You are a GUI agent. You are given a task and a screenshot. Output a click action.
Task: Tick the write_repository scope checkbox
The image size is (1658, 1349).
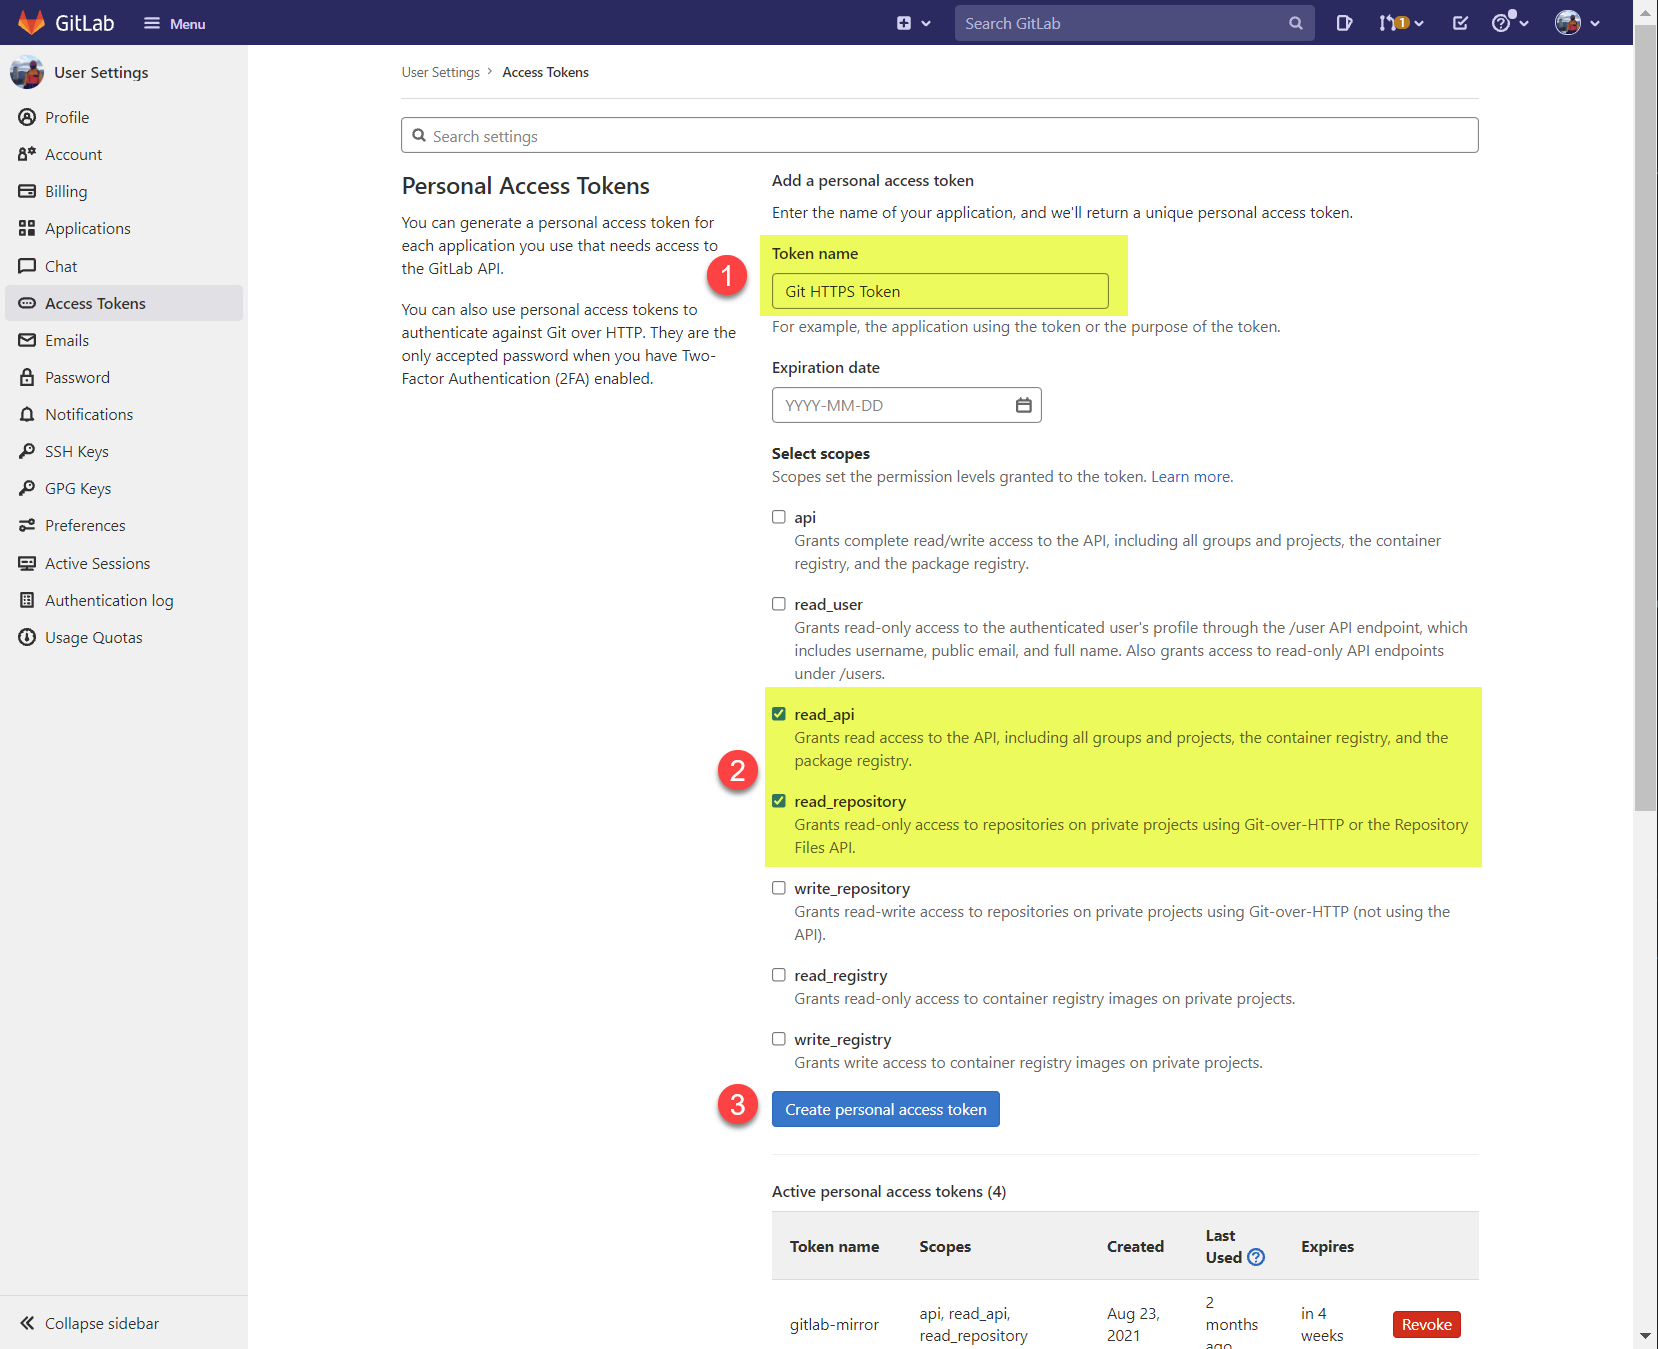click(779, 888)
